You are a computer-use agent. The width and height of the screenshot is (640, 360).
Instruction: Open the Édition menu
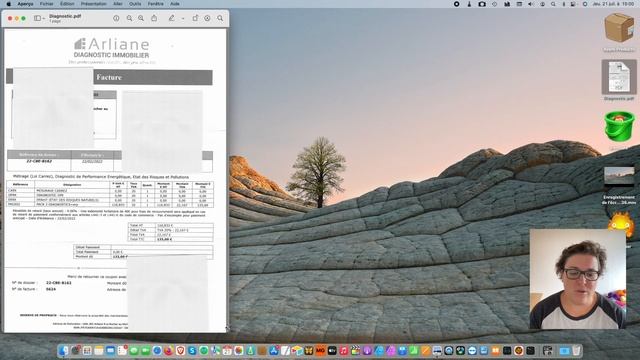[x=67, y=4]
